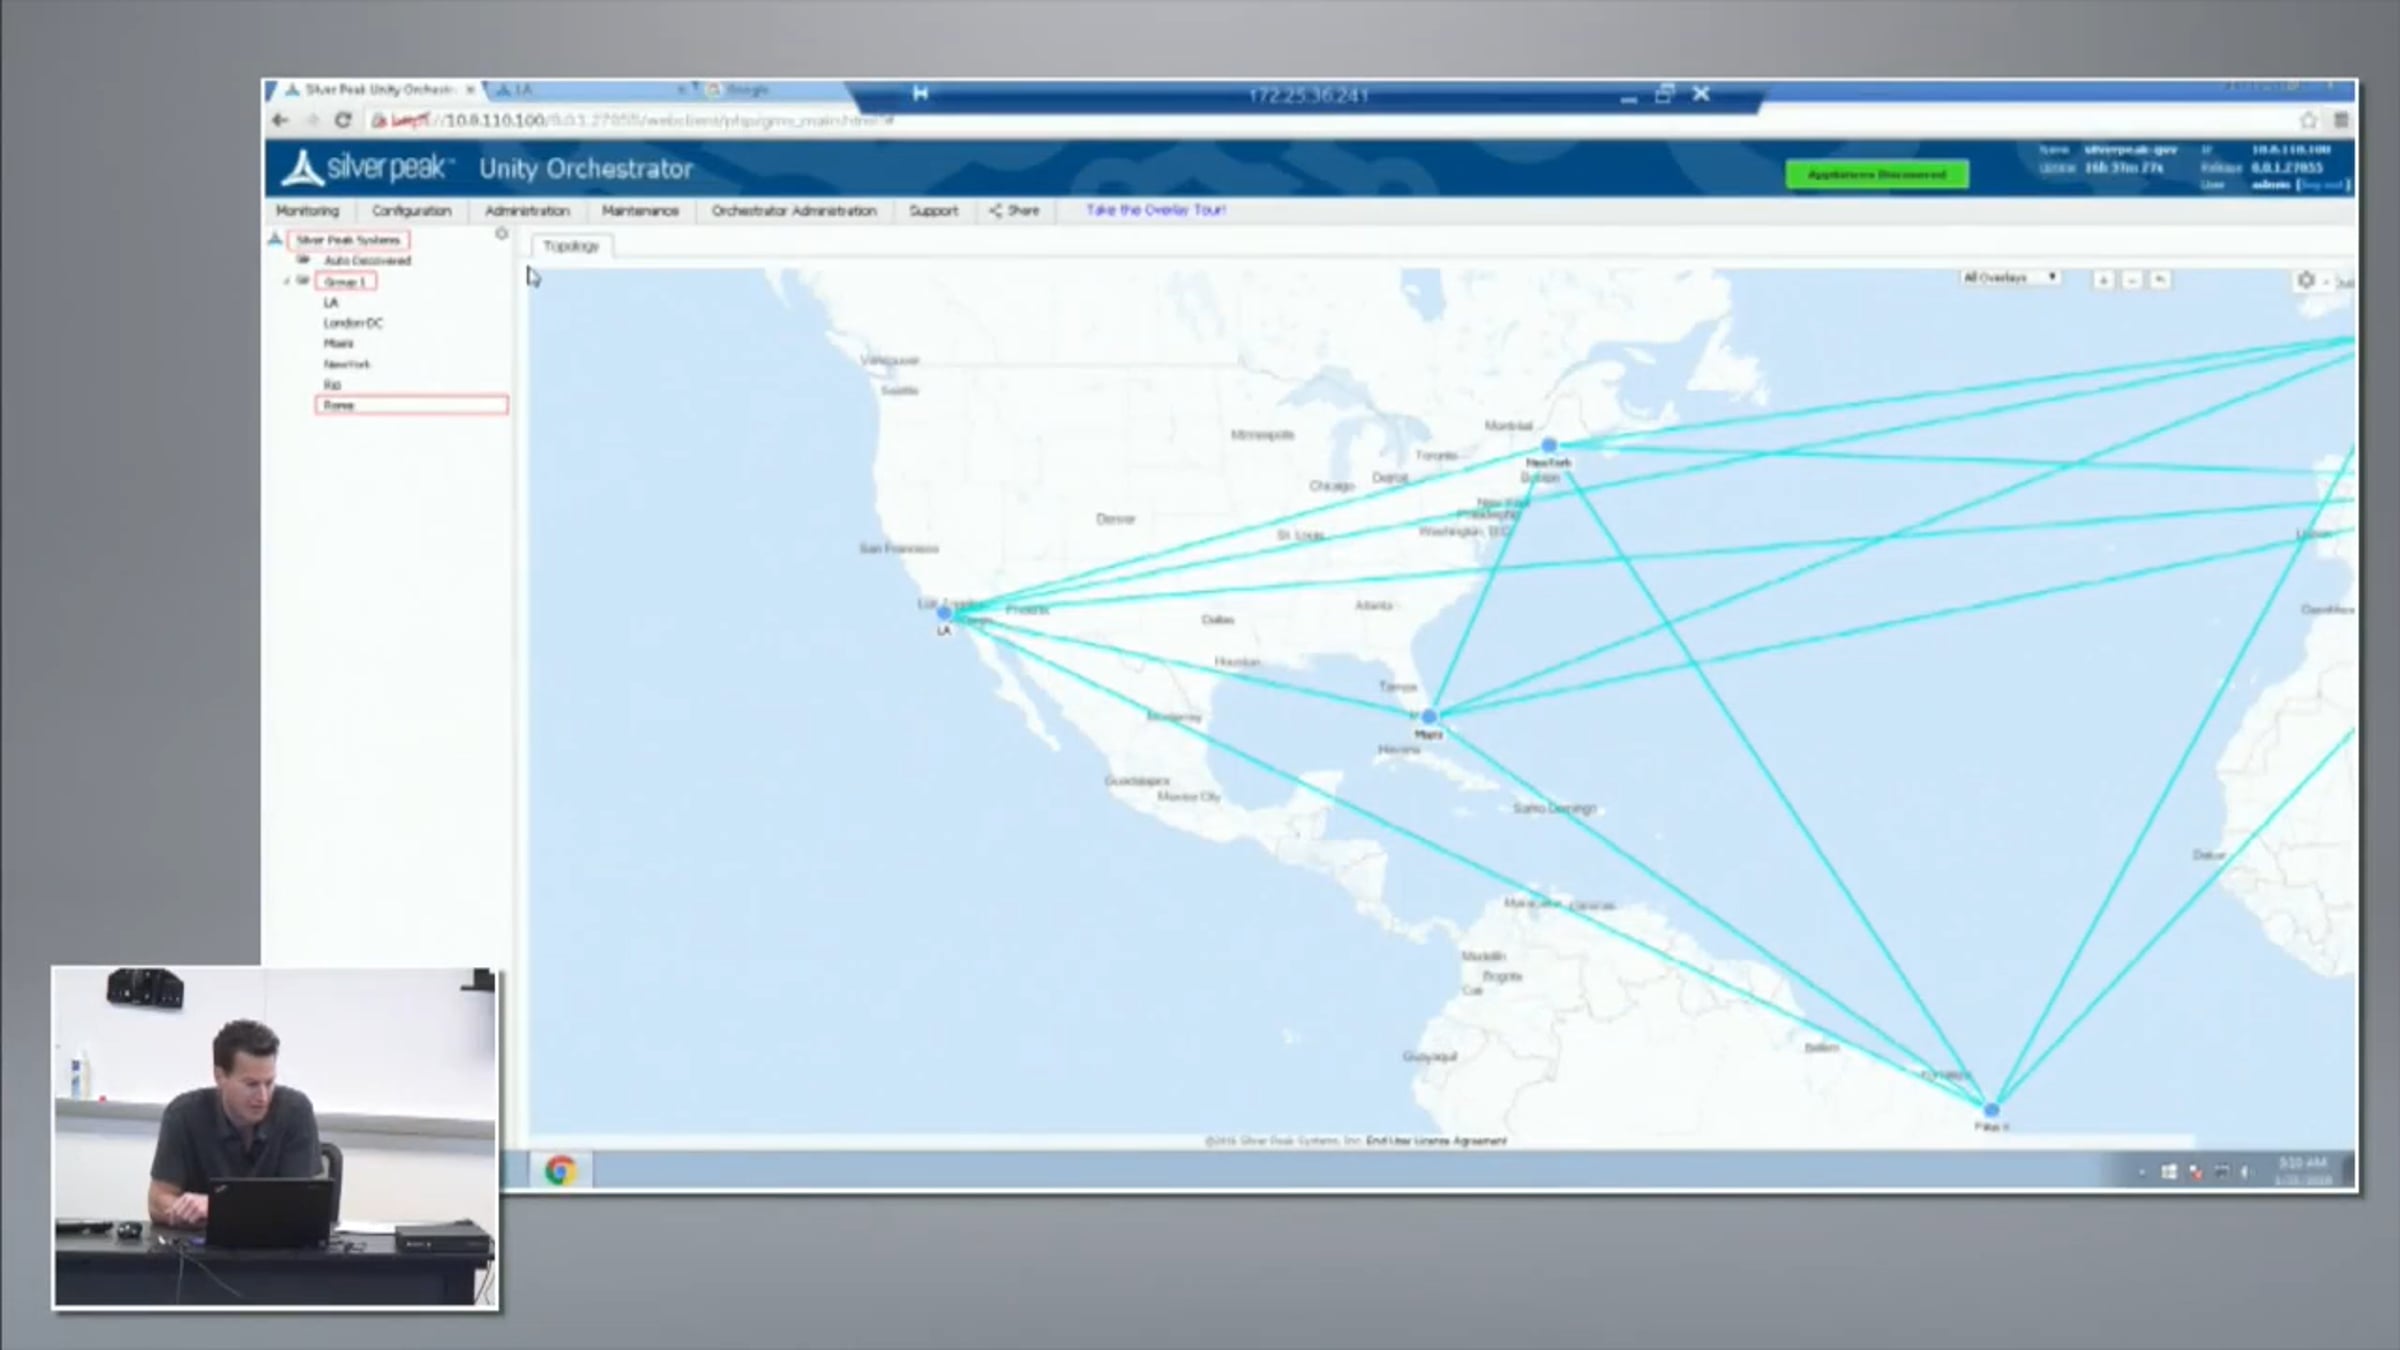Click the appliance tree settings gear
Screen dimensions: 2400x1350
click(x=502, y=234)
